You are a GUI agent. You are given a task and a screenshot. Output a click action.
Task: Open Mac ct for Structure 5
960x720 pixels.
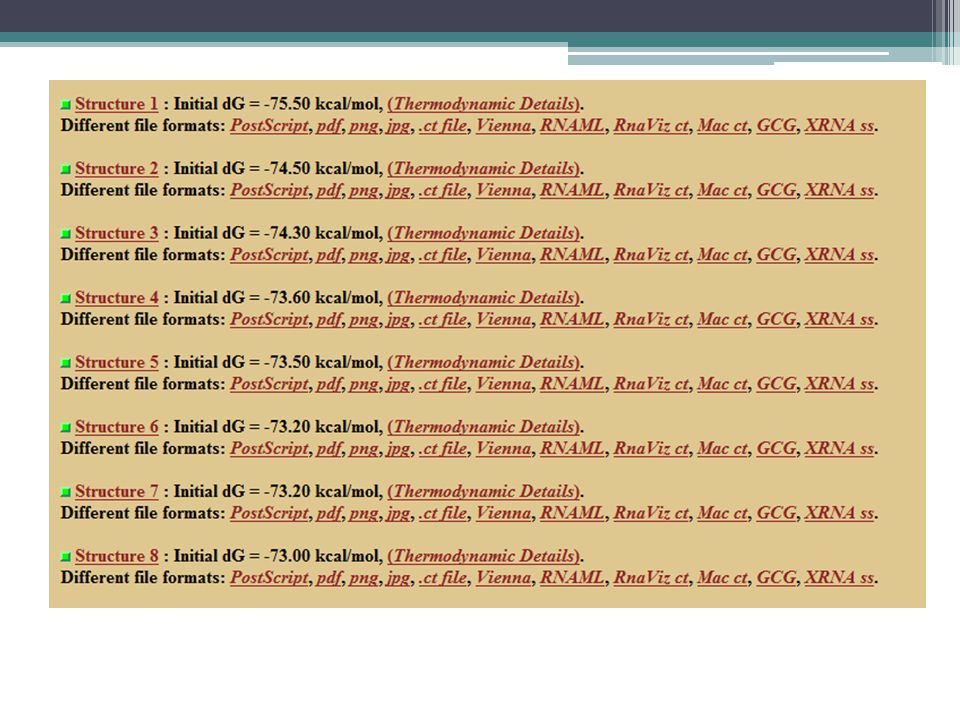(722, 384)
